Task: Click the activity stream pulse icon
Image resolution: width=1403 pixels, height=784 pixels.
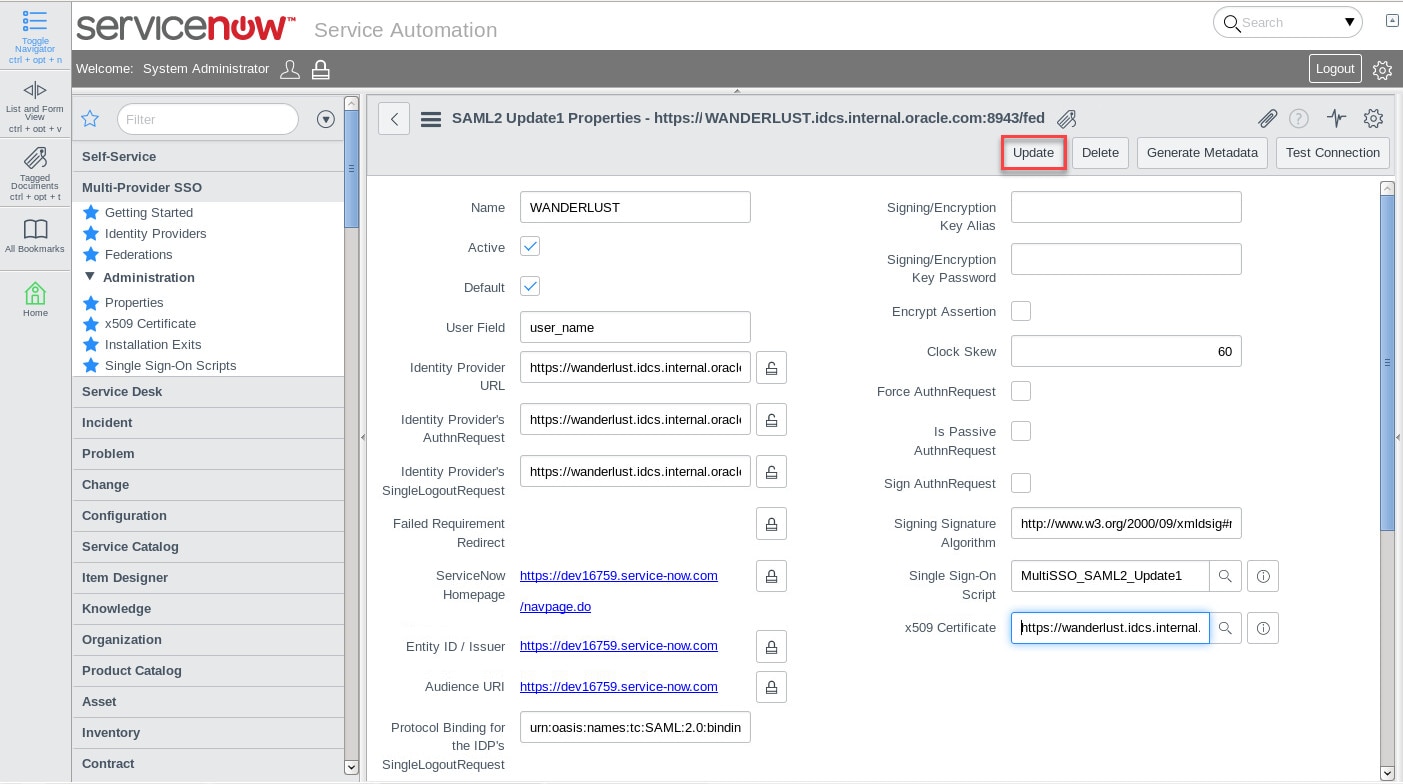Action: (x=1337, y=118)
